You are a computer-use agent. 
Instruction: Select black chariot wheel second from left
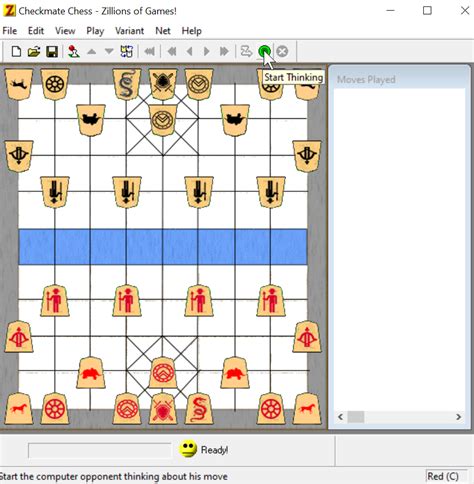(55, 84)
